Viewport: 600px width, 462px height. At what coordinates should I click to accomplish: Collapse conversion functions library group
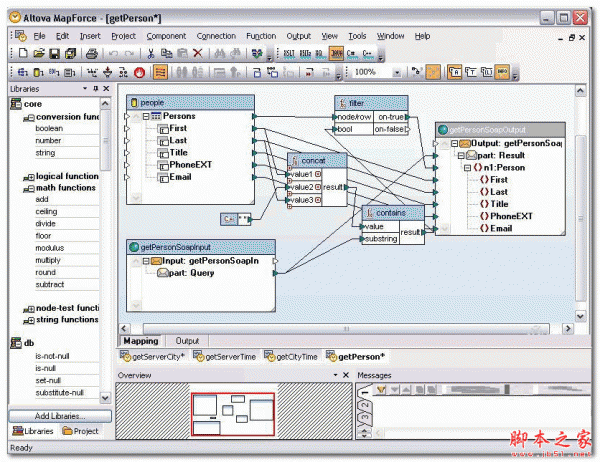(x=29, y=118)
